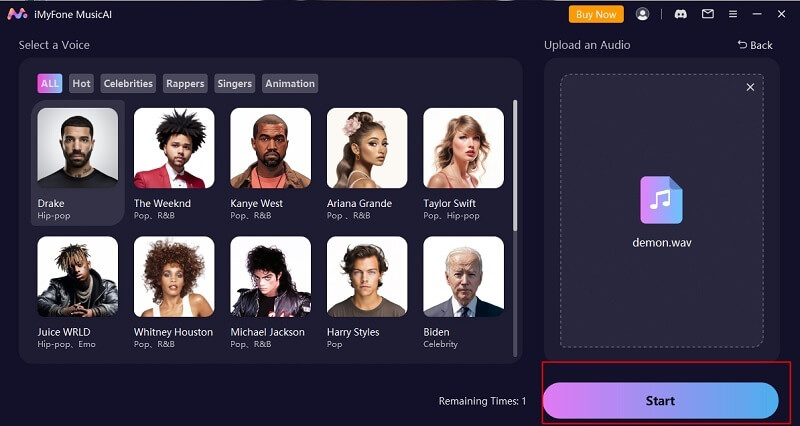Click the voice list vertical scrollbar
Viewport: 800px width, 426px height.
(515, 165)
